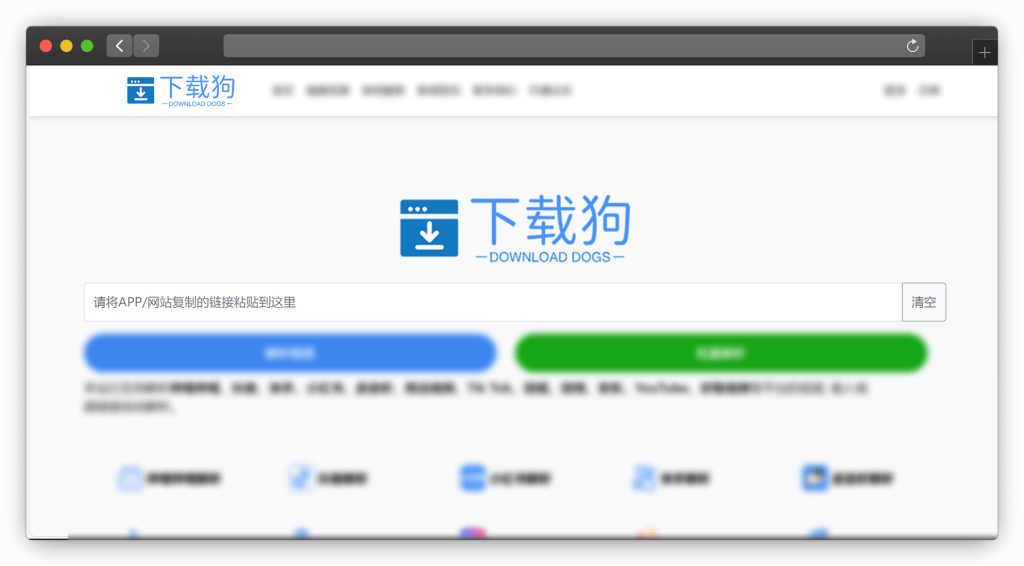Reload the page with the refresh icon
This screenshot has width=1024, height=566.
912,46
